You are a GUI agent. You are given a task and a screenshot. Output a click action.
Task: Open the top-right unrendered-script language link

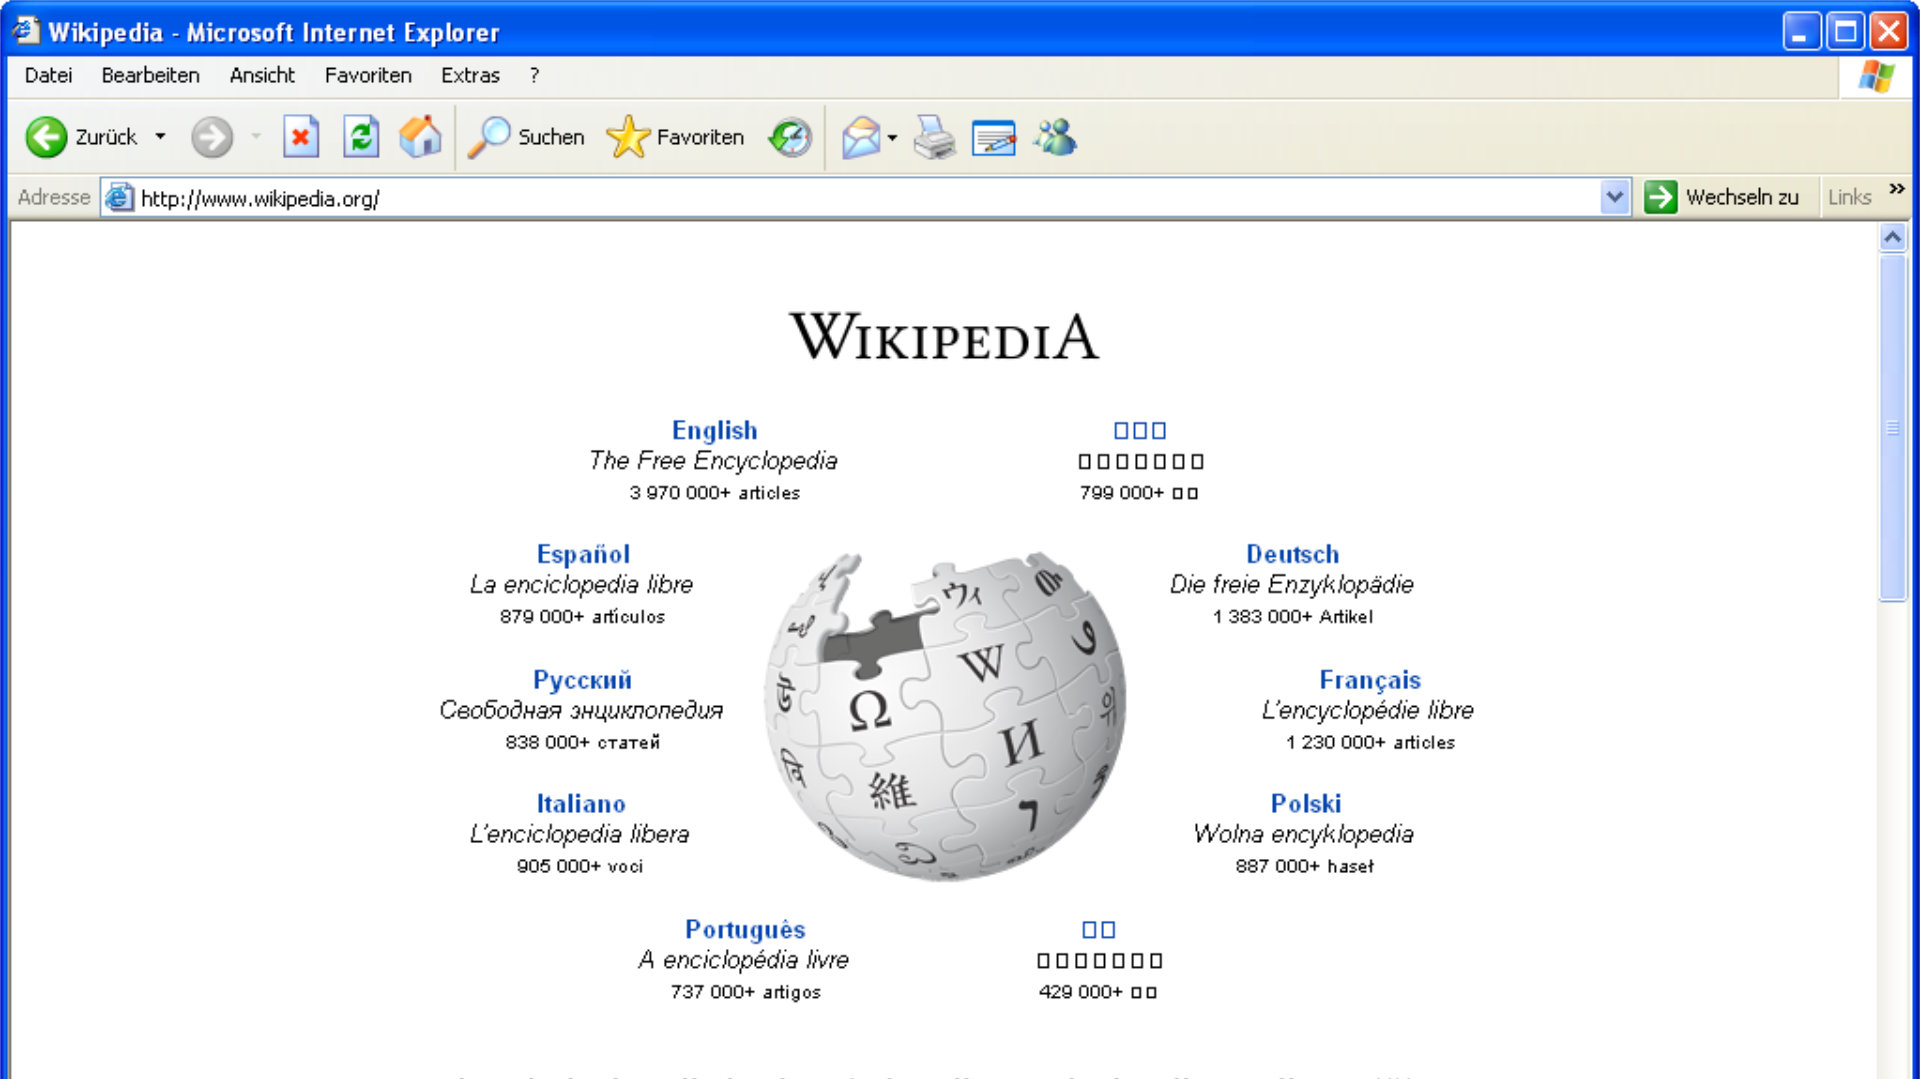1140,431
